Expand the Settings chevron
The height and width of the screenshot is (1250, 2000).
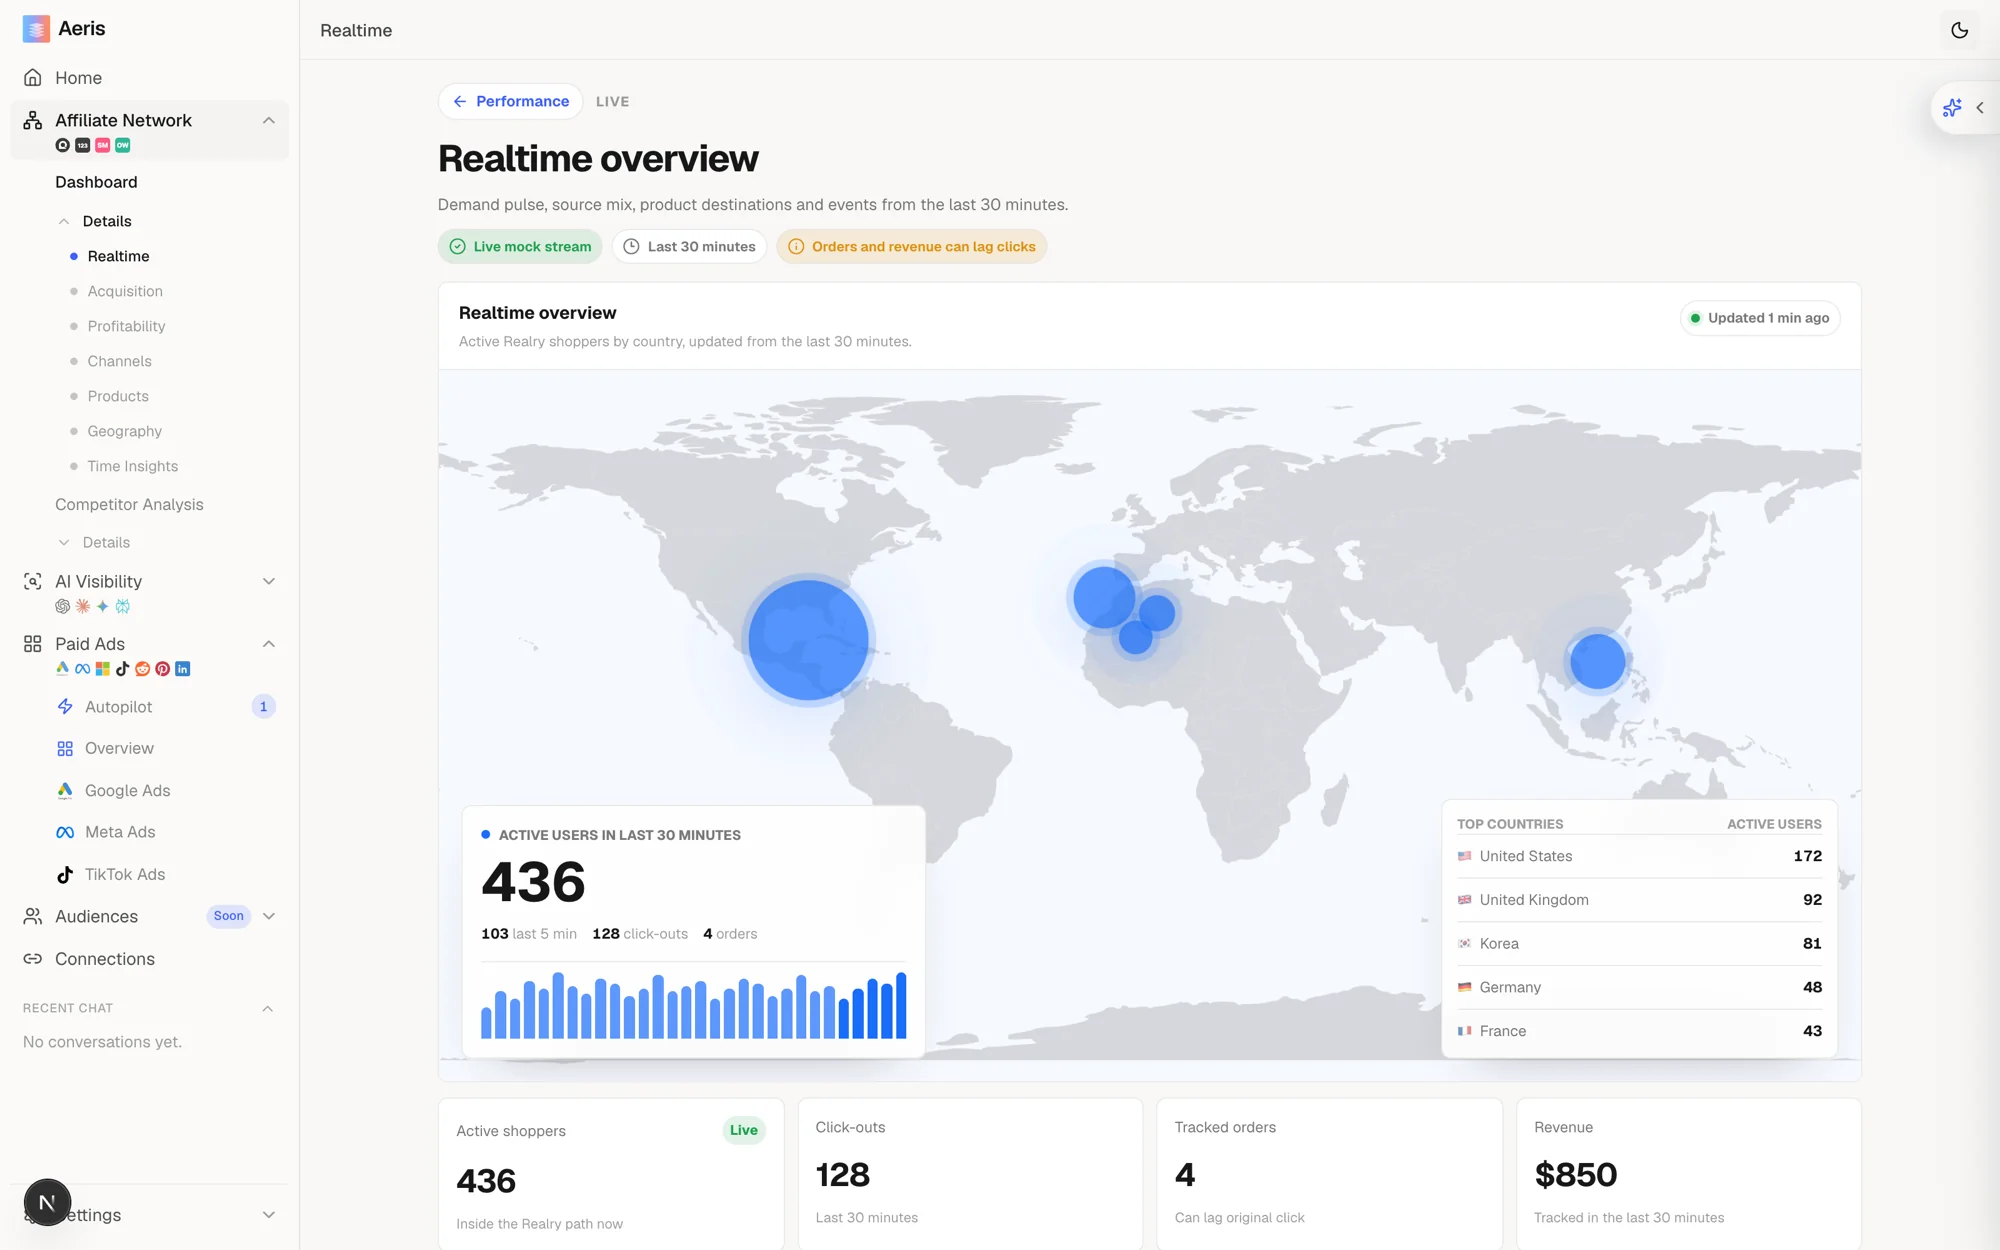point(268,1215)
